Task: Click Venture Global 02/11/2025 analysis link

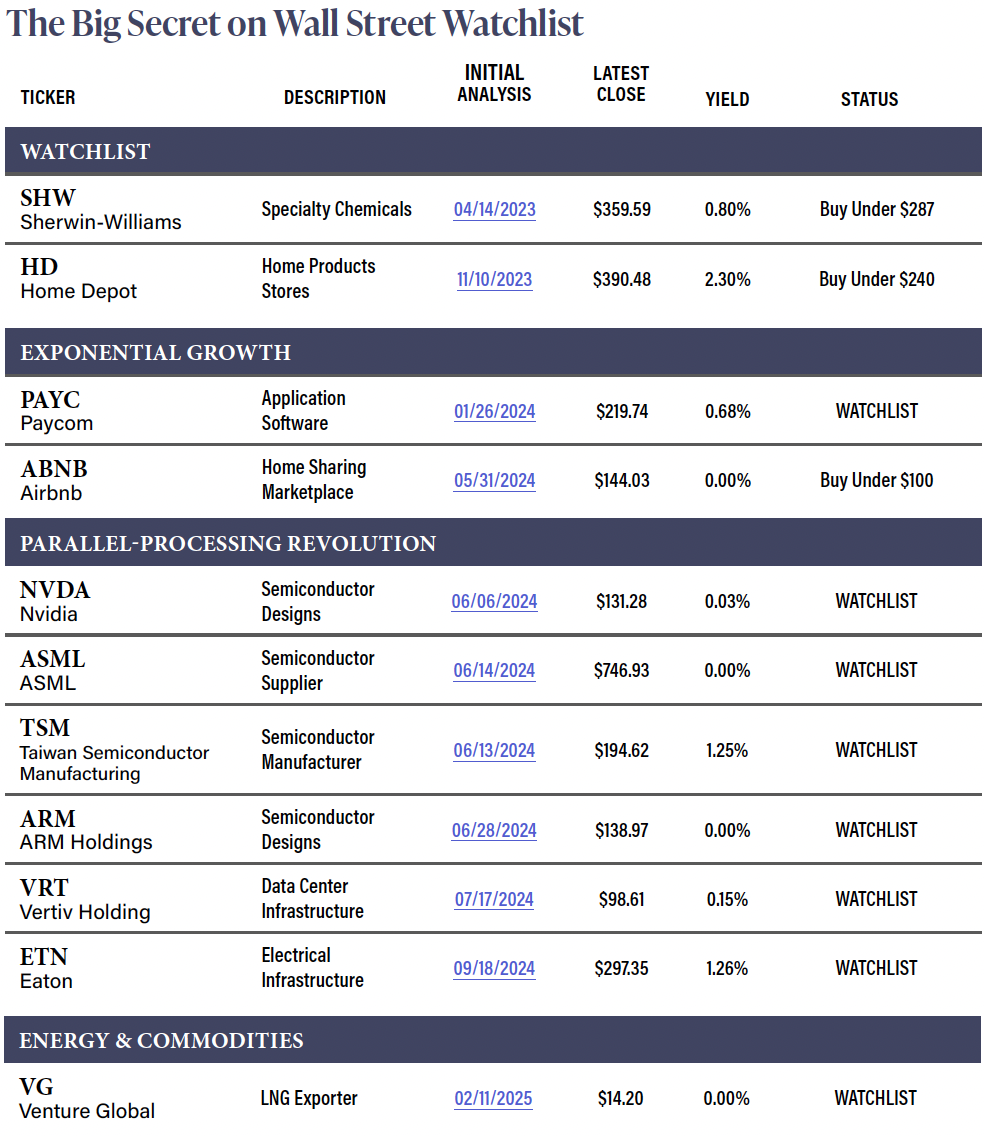Action: point(493,1099)
